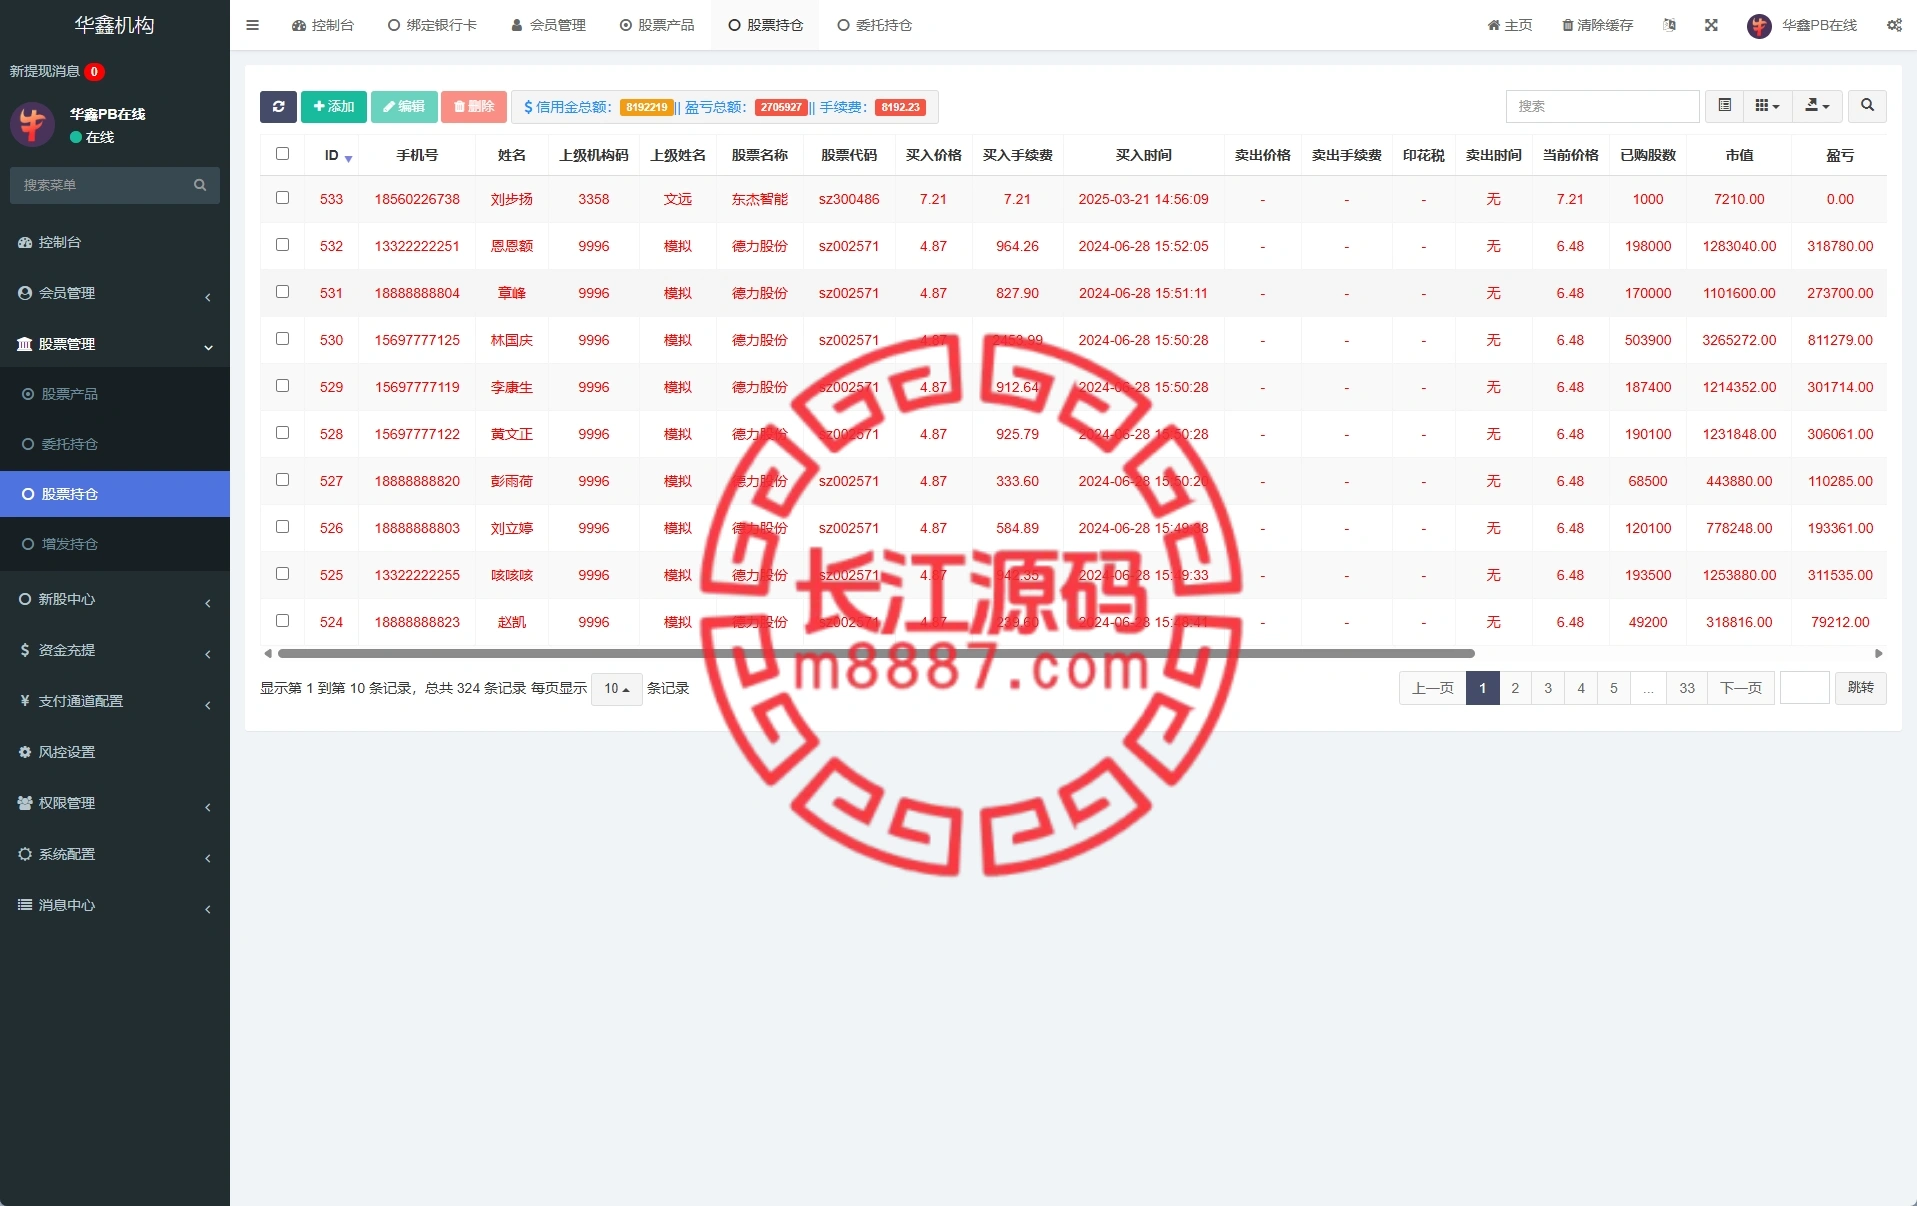Open the export data dropdown

tap(1817, 106)
